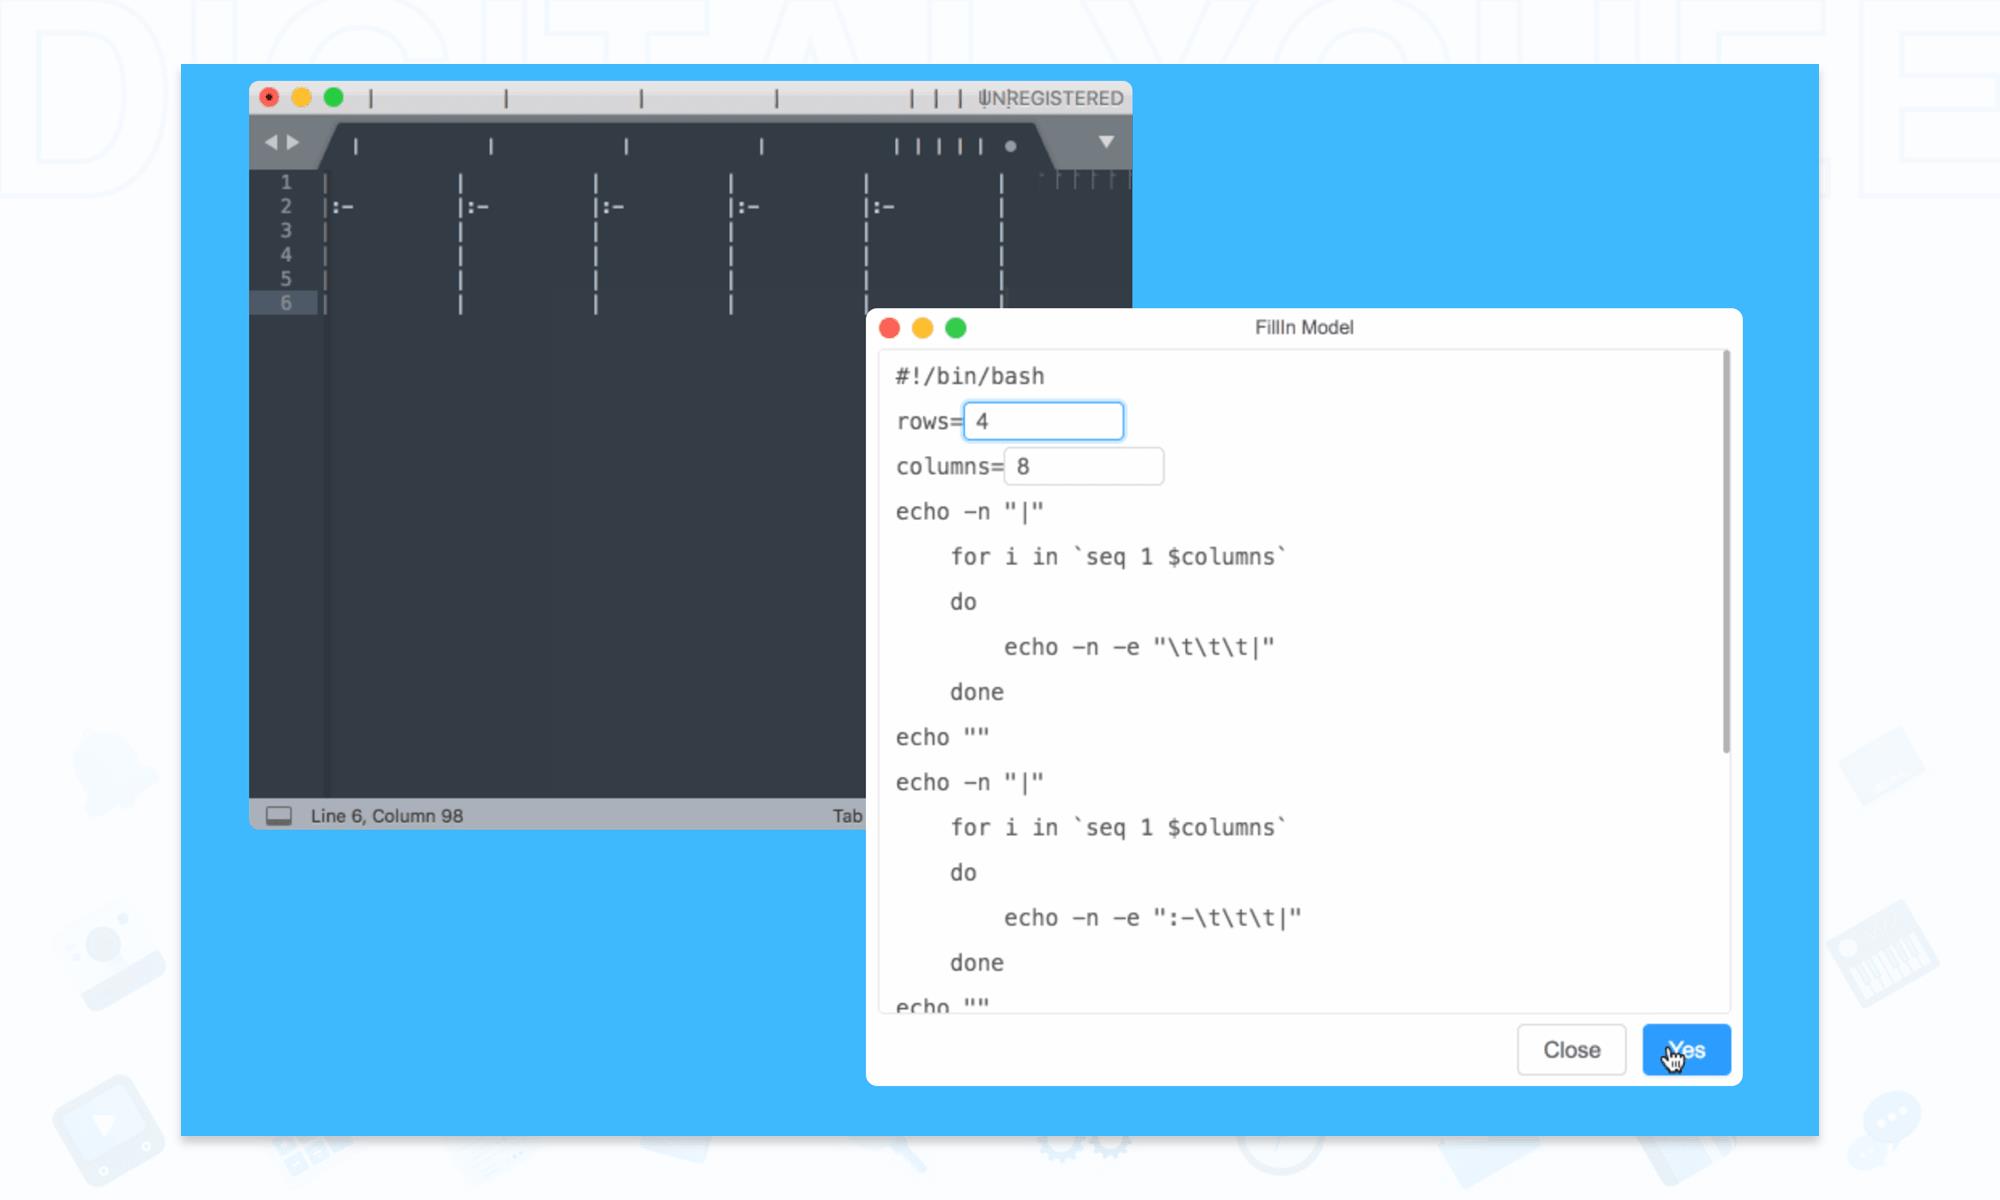Image resolution: width=2000 pixels, height=1200 pixels.
Task: Focus the columns input field
Action: pos(1084,467)
